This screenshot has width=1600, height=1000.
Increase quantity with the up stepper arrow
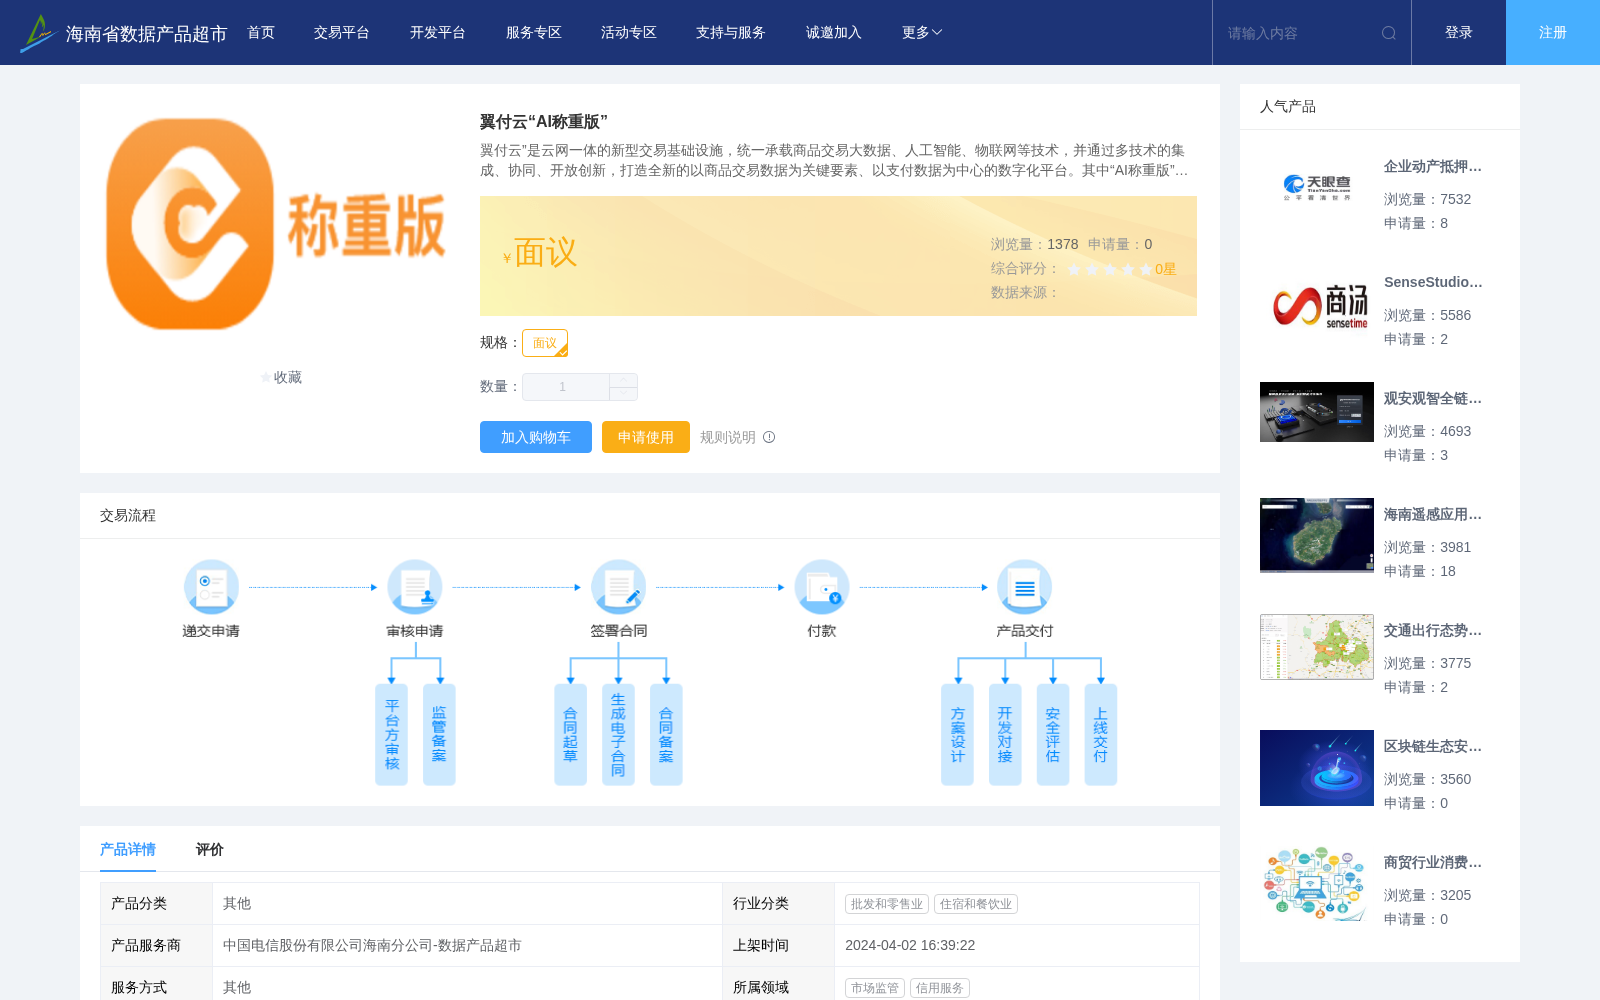click(x=623, y=380)
